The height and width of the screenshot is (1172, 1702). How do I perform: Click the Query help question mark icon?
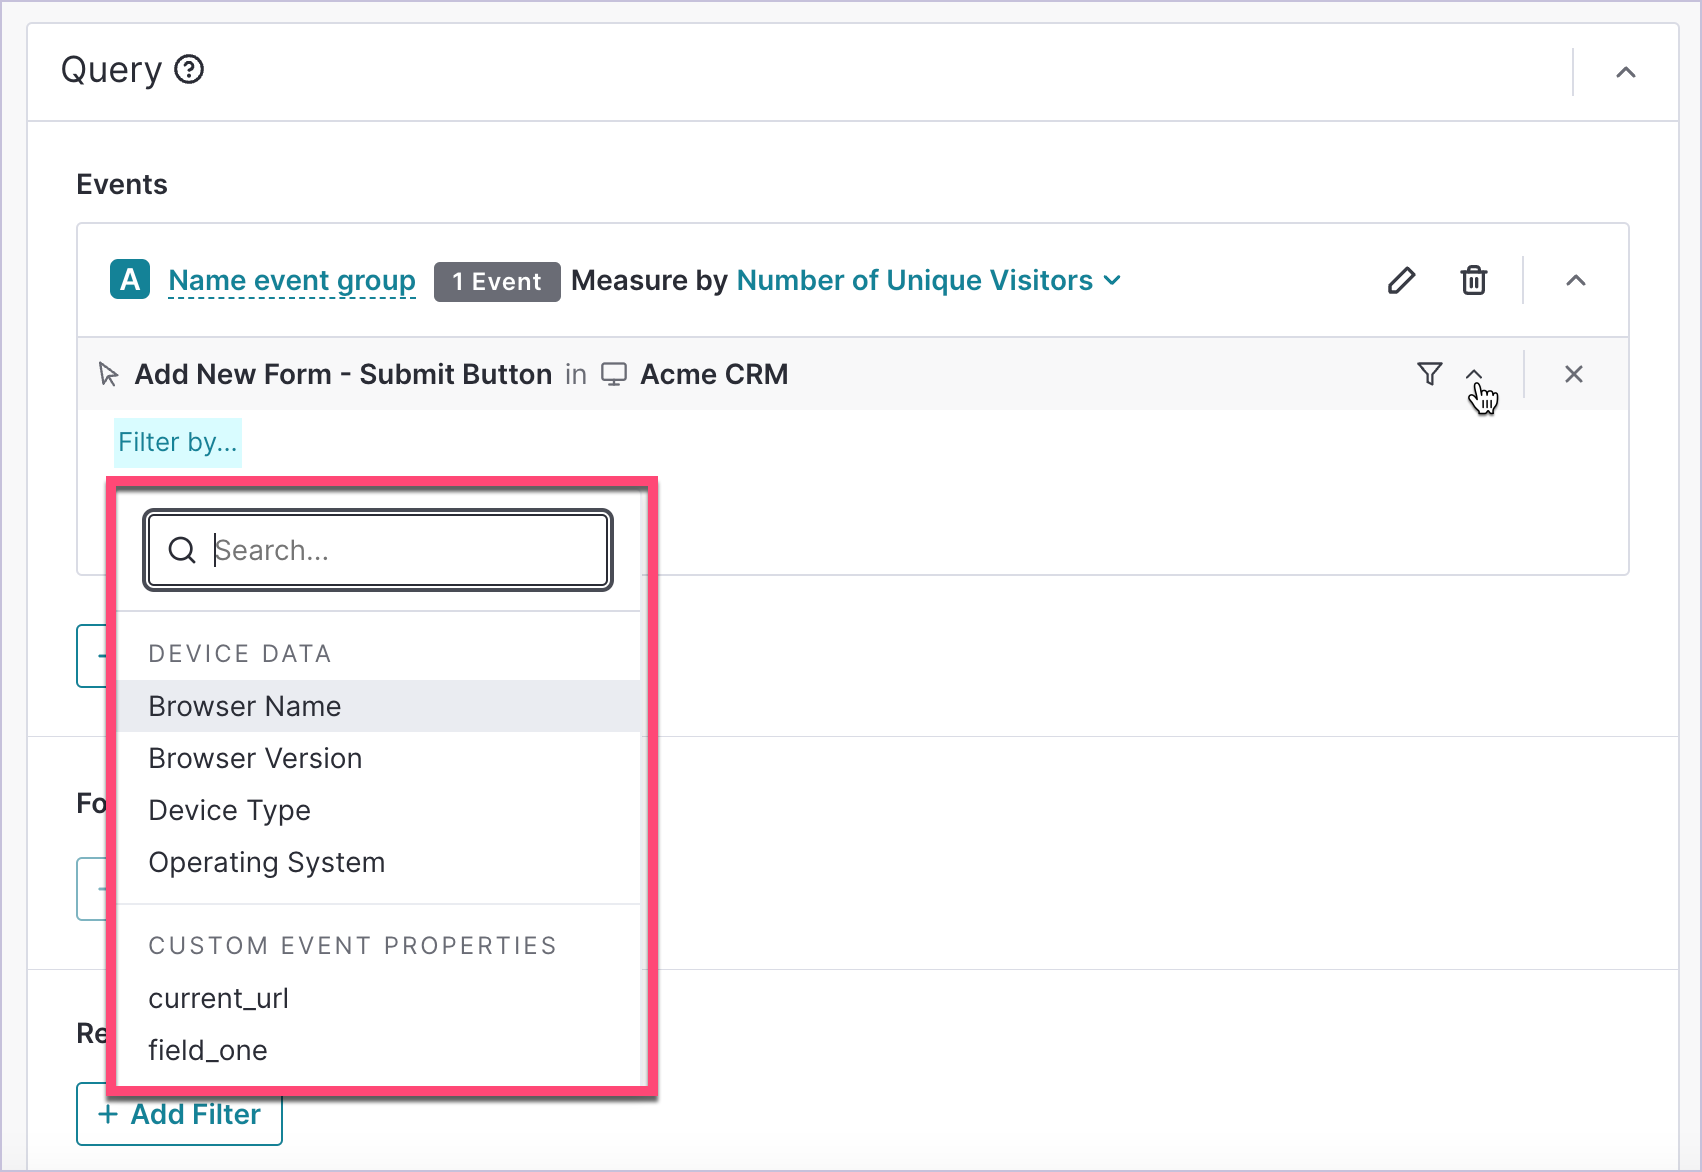click(189, 70)
